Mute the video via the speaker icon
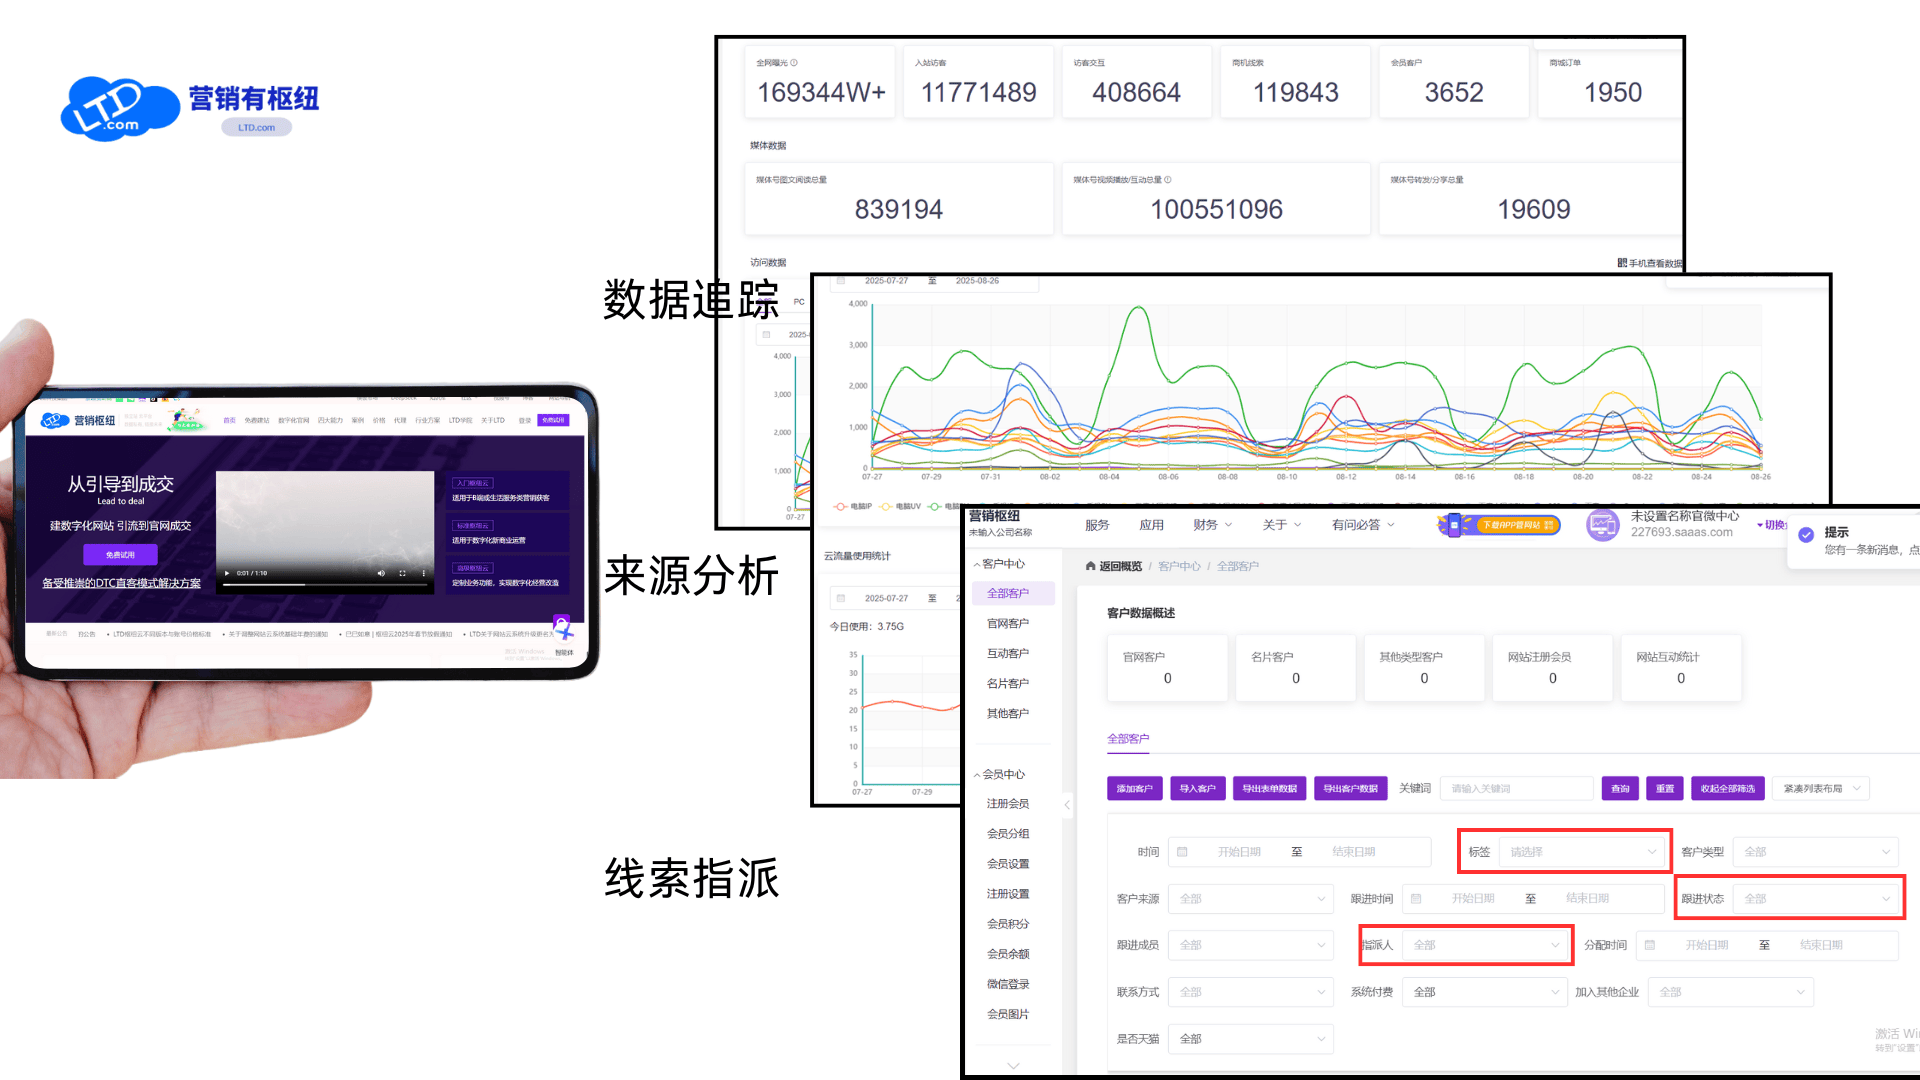The image size is (1920, 1080). coord(381,573)
